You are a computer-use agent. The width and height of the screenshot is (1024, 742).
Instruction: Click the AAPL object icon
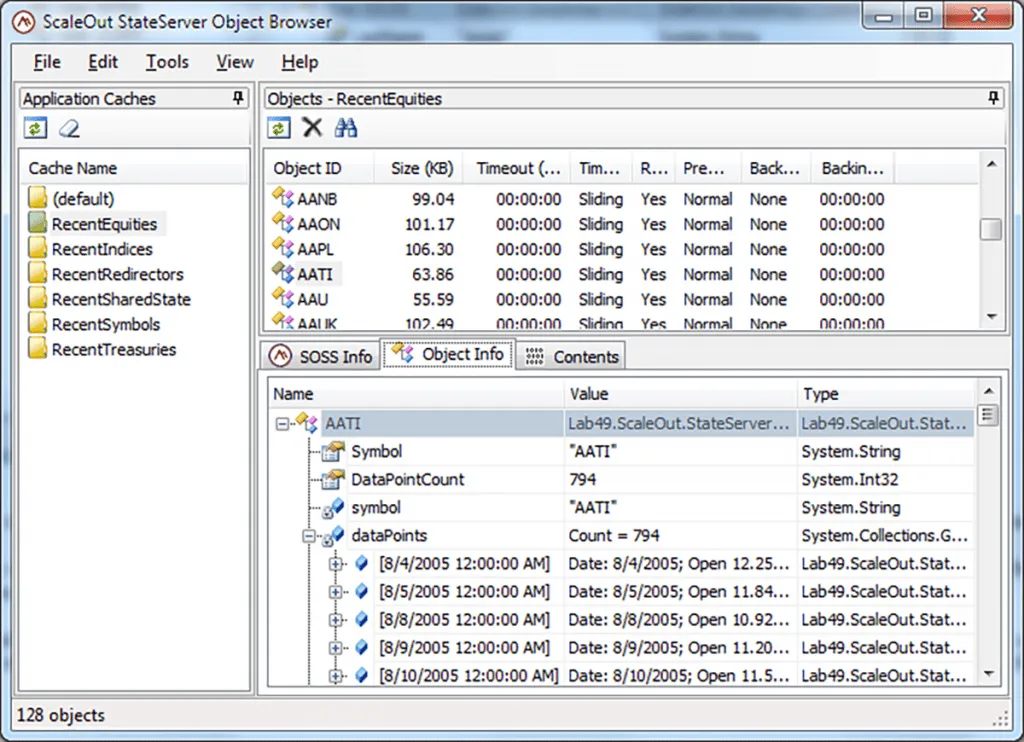[283, 248]
